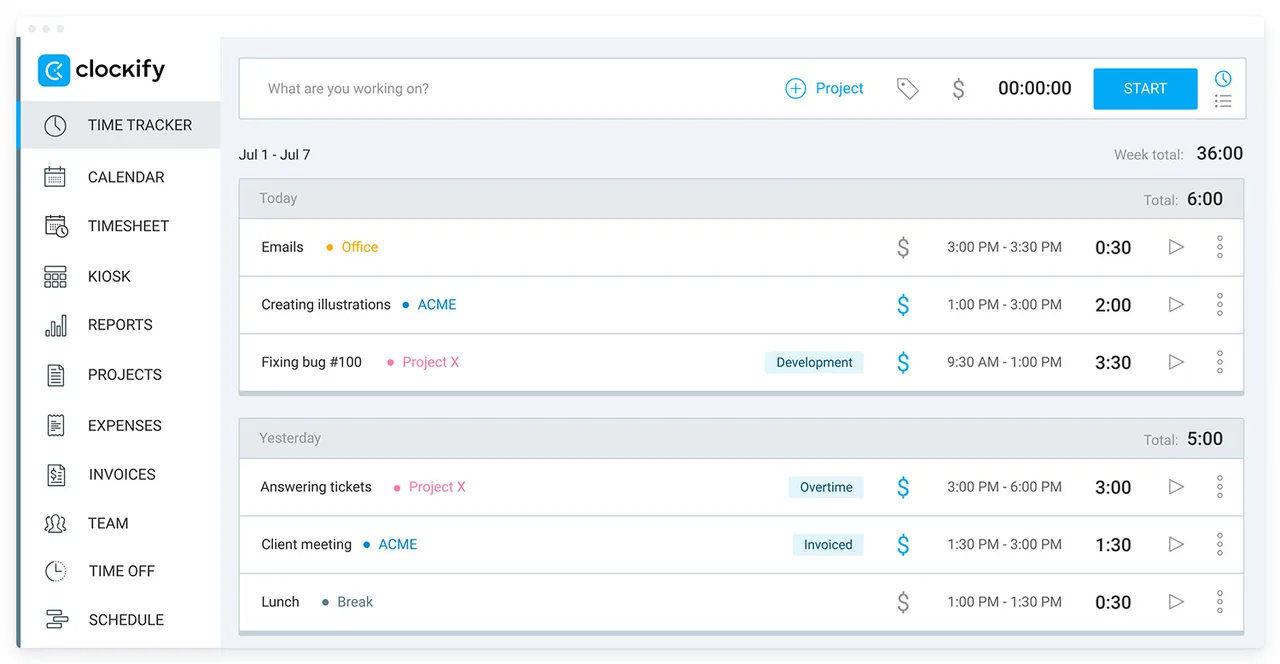Image resolution: width=1280 pixels, height=664 pixels.
Task: Select the Development tag on Fixing bug entry
Action: (814, 363)
